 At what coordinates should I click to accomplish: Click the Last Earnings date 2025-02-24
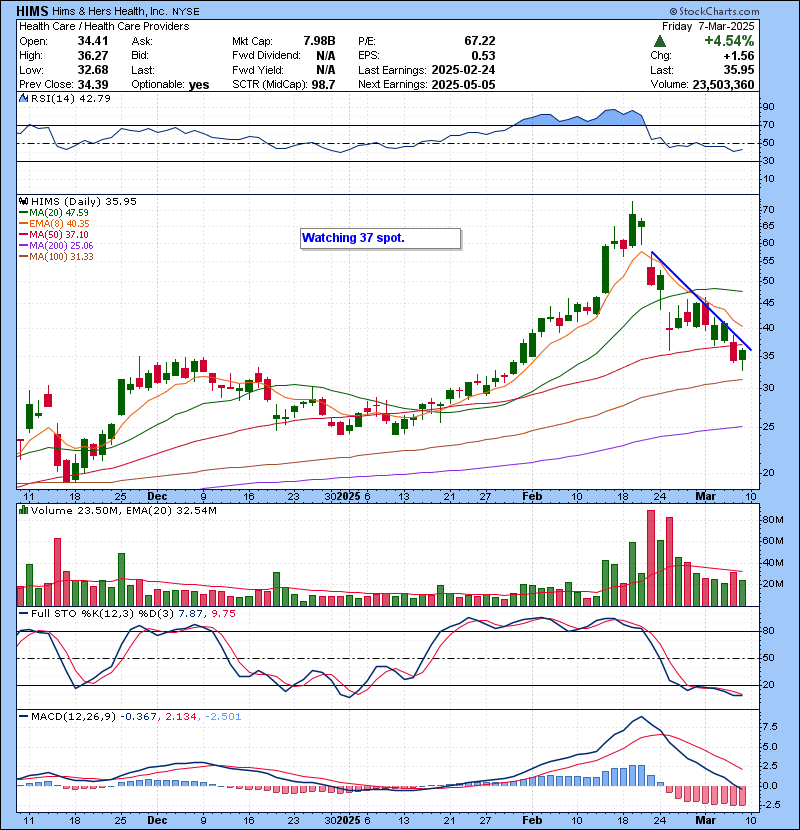463,70
